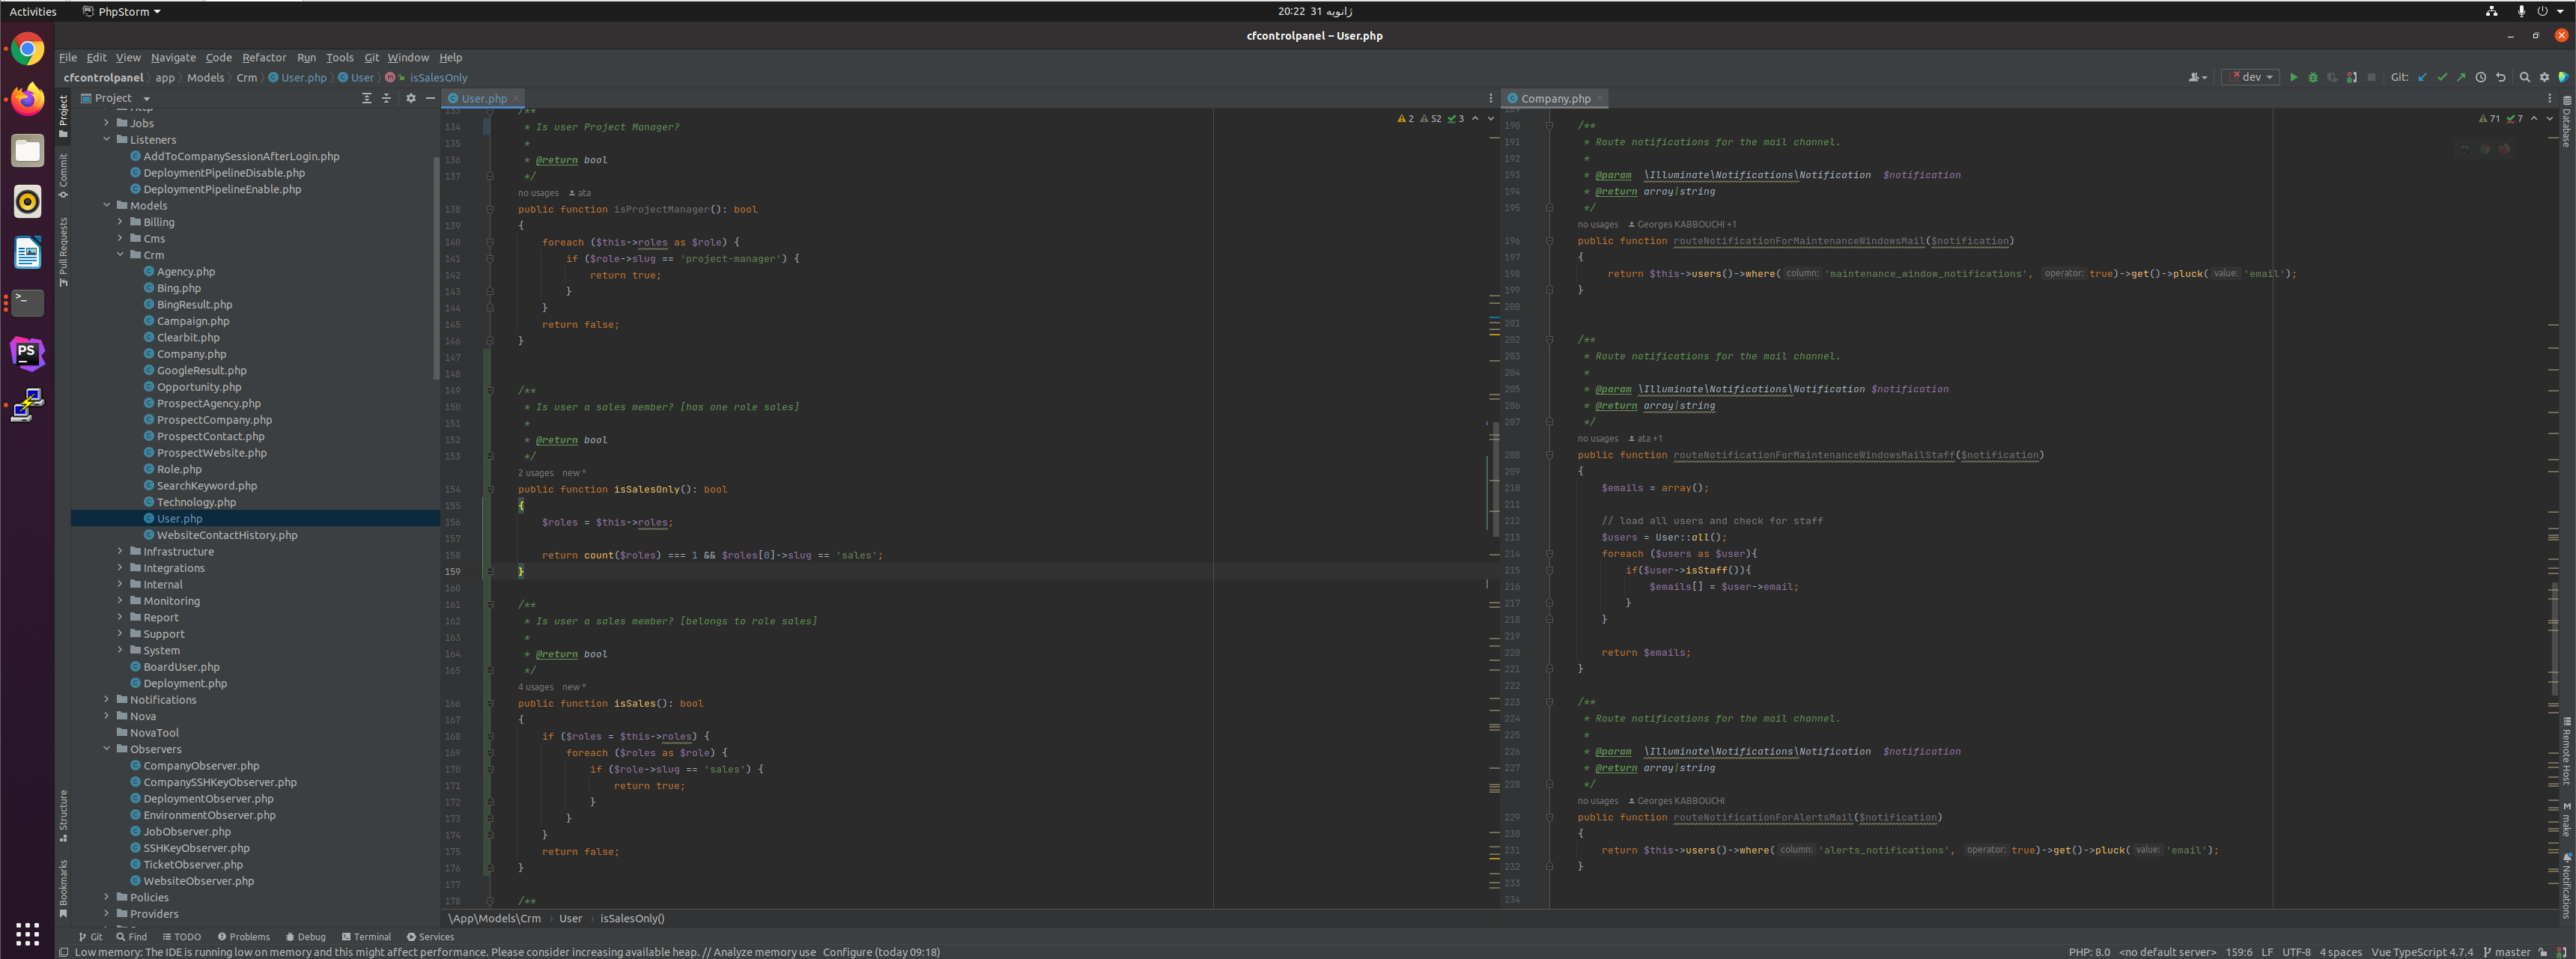Run the dev configuration with the green play icon
The image size is (2576, 959).
2293,77
